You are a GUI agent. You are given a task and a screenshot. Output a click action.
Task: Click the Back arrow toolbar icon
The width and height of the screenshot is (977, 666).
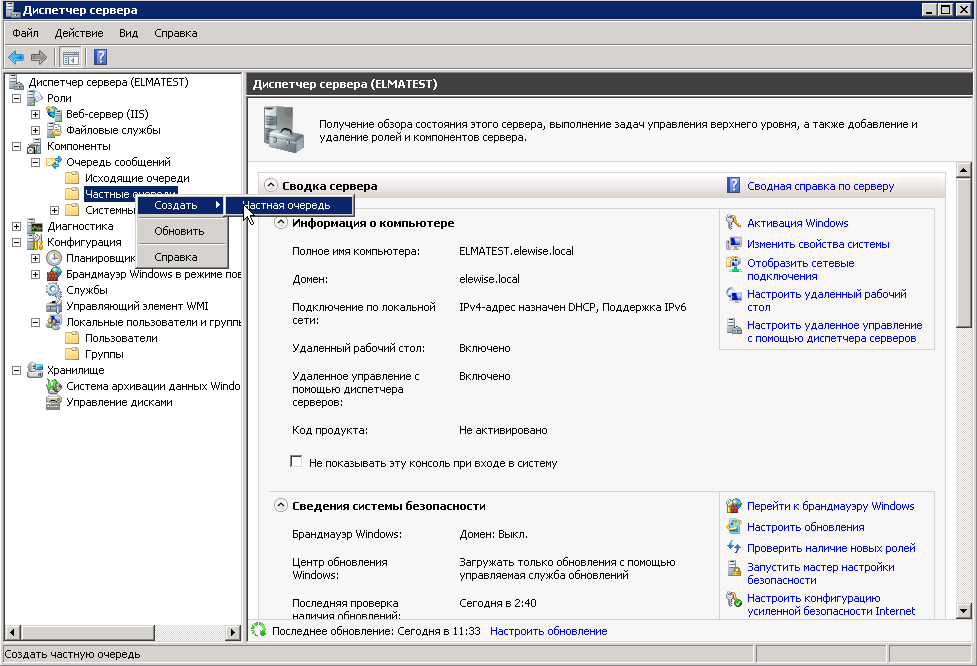tap(16, 57)
